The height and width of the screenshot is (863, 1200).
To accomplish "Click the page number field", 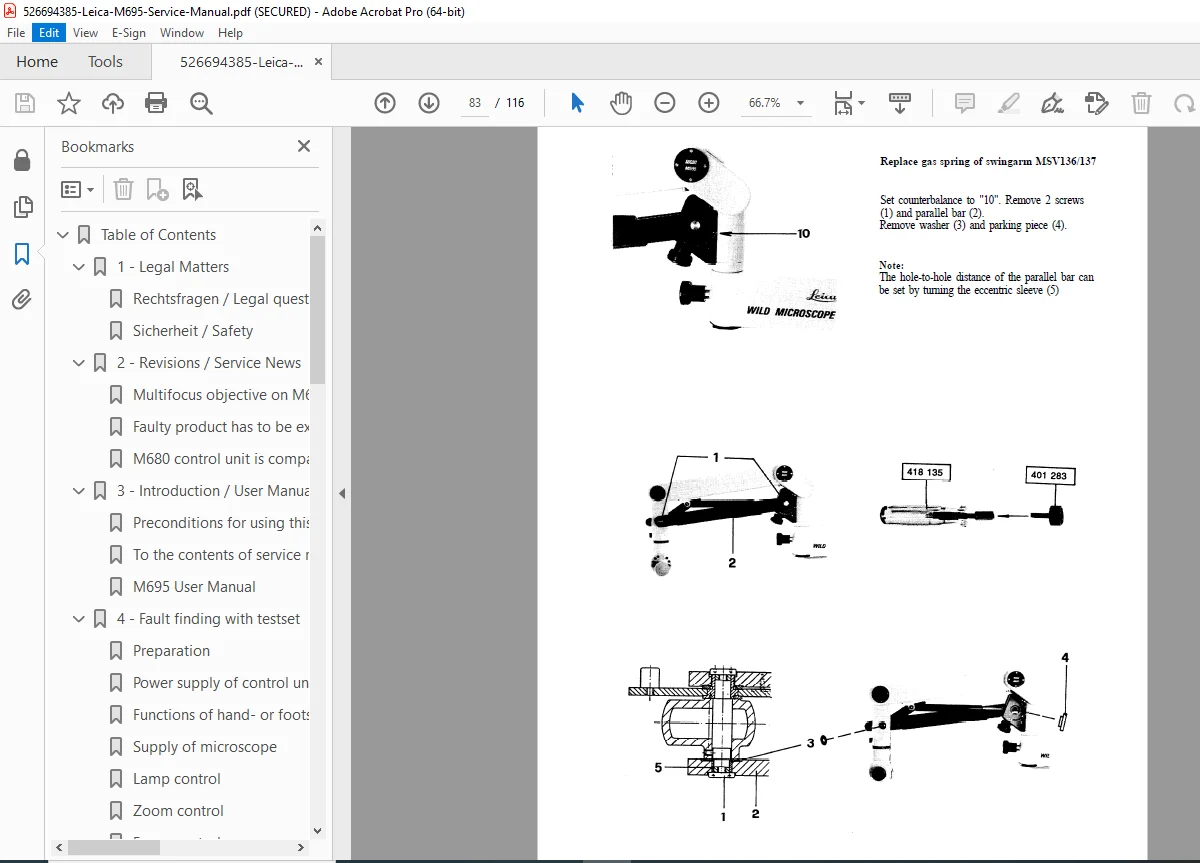I will (474, 103).
